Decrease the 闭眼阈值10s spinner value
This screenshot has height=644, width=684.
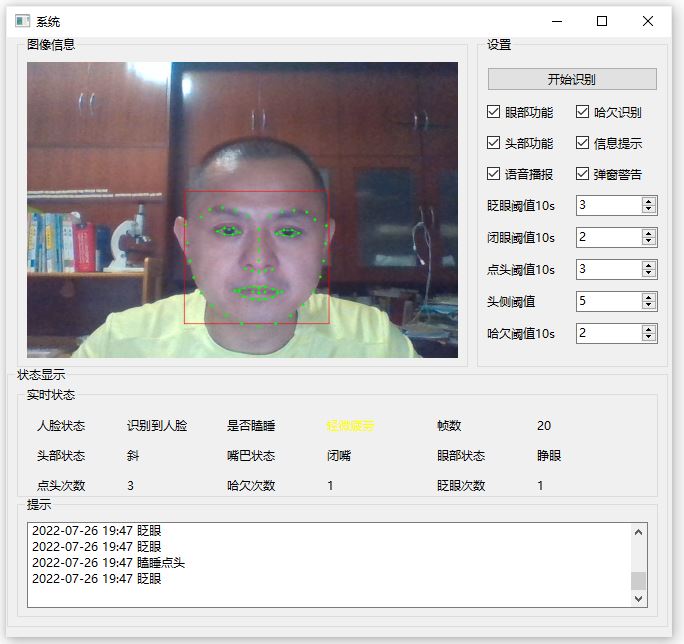tap(649, 242)
